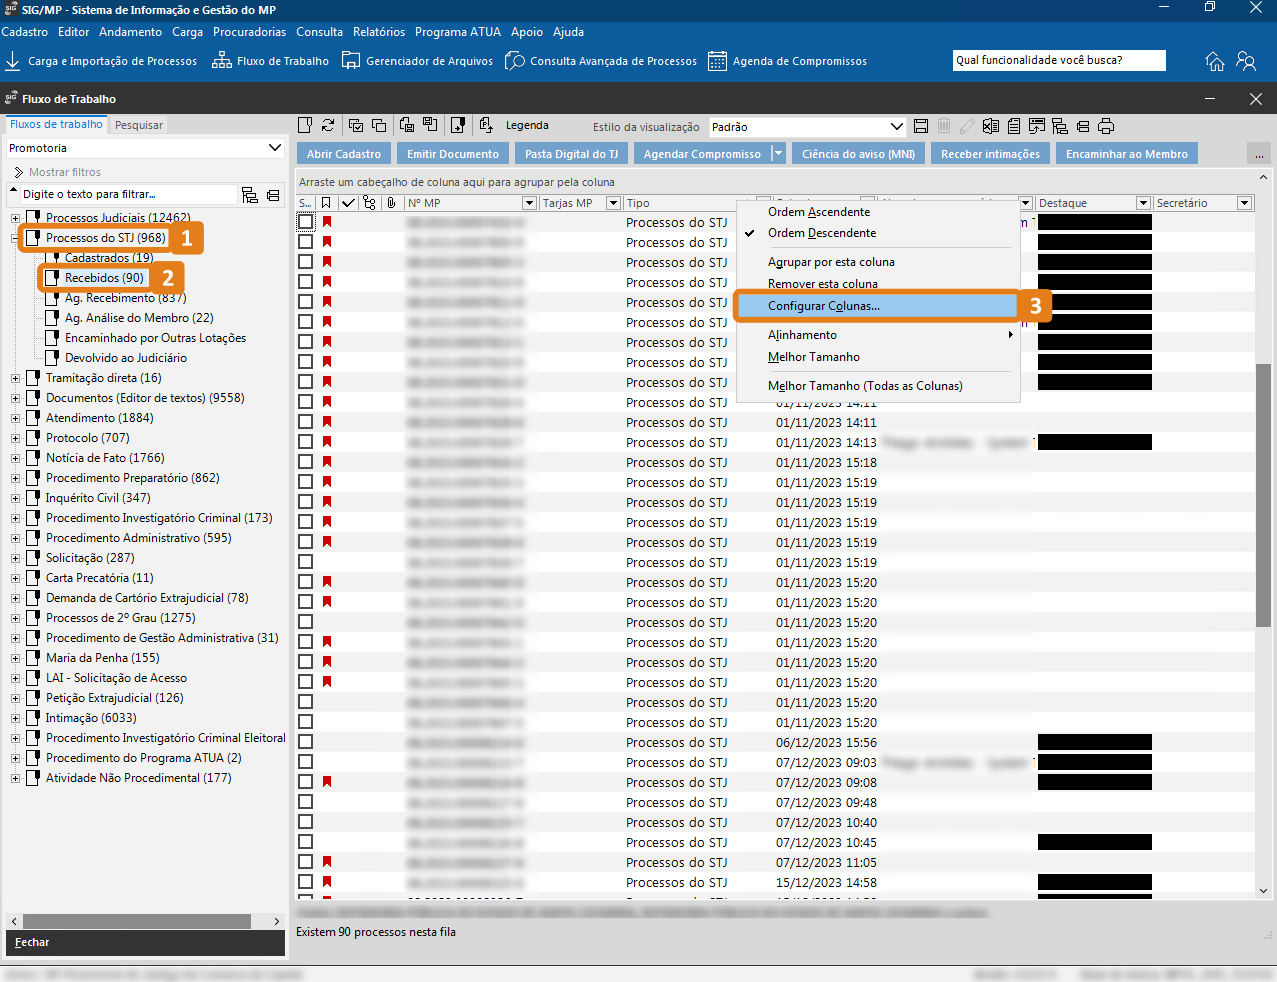Screen dimensions: 1277x982
Task: Open the Secretário column filter arrow
Action: (x=1245, y=203)
